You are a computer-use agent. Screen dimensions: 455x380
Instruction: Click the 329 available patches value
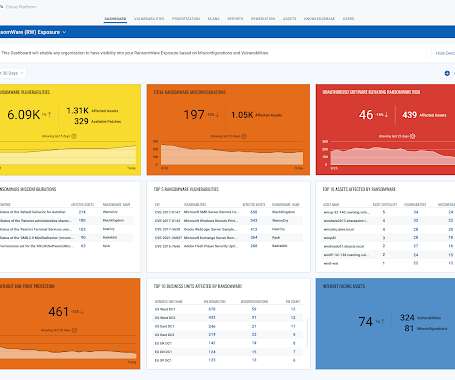[81, 121]
